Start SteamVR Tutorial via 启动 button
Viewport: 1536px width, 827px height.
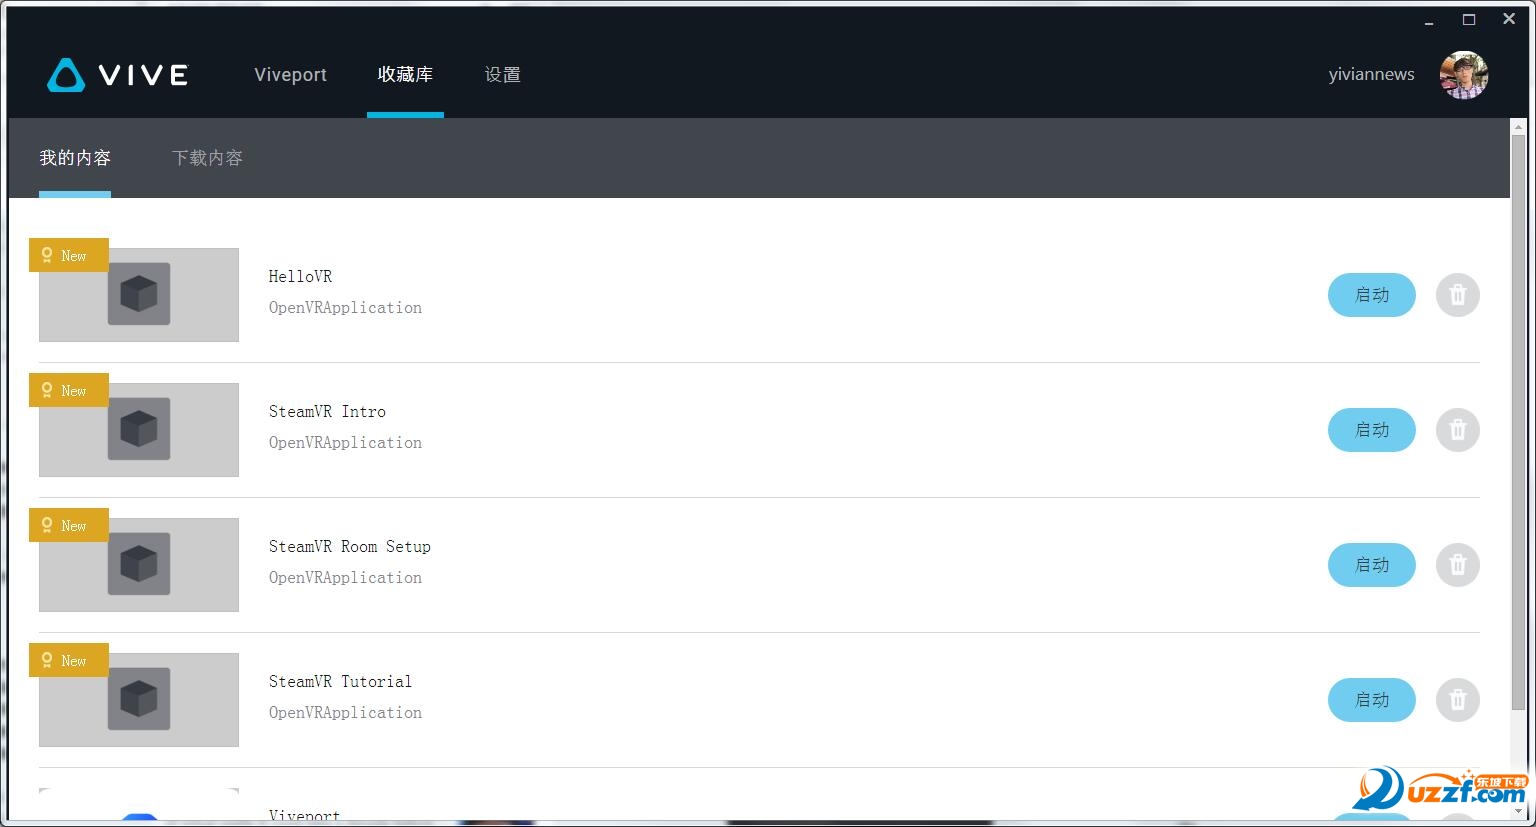pyautogui.click(x=1371, y=700)
